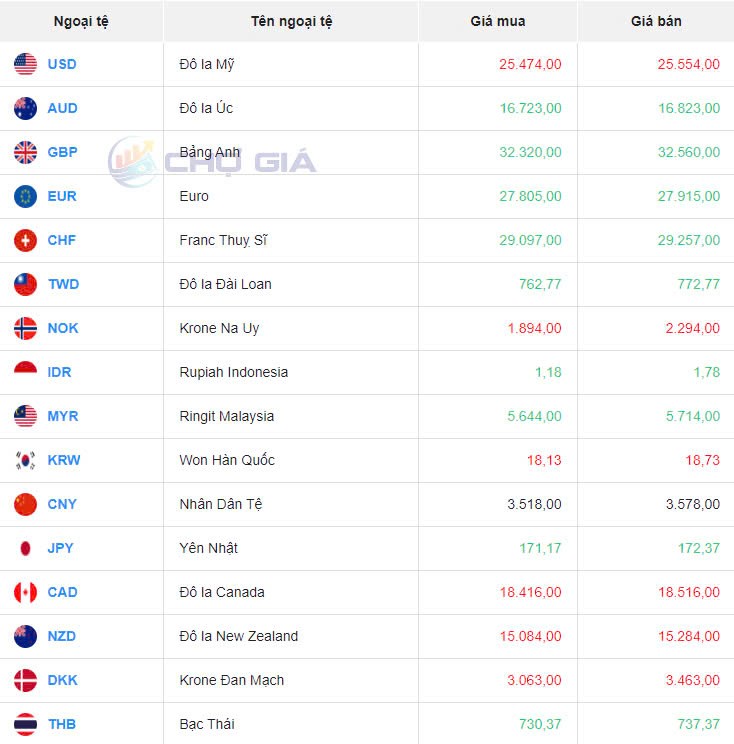This screenshot has height=744, width=734.
Task: Click the Giá mua column header
Action: 497,21
